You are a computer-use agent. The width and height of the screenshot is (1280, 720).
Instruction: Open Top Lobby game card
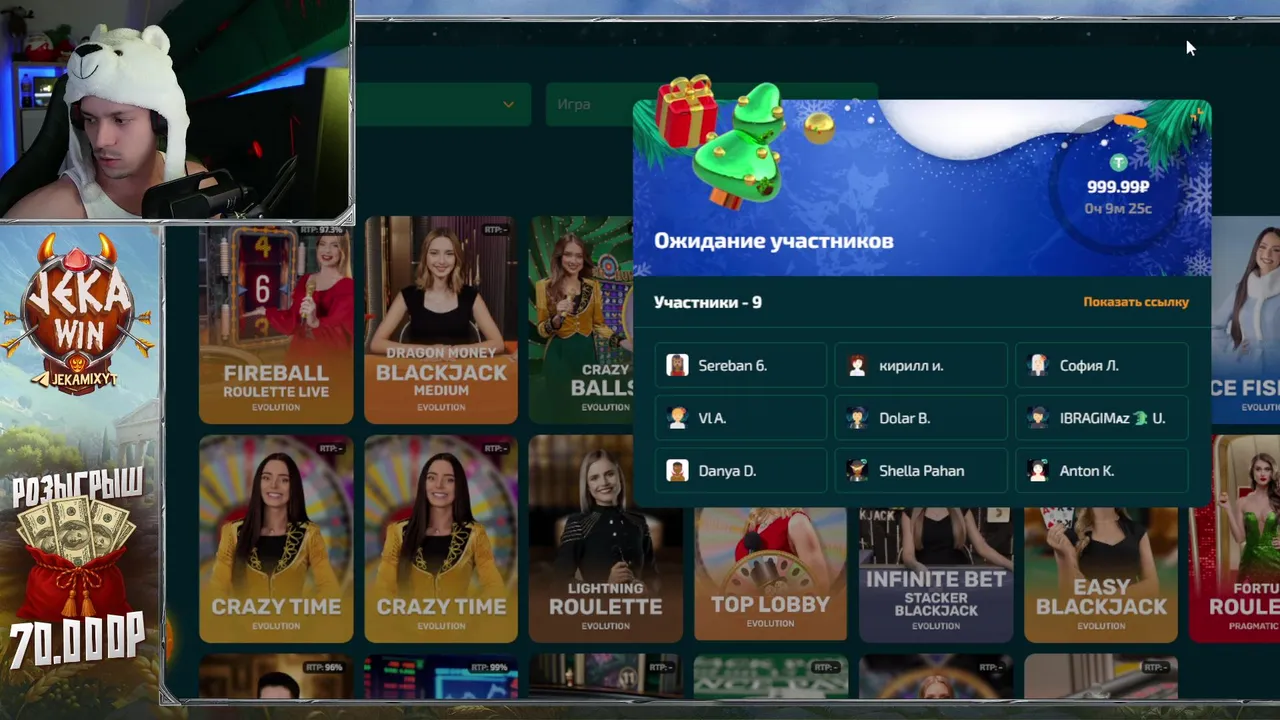point(771,575)
